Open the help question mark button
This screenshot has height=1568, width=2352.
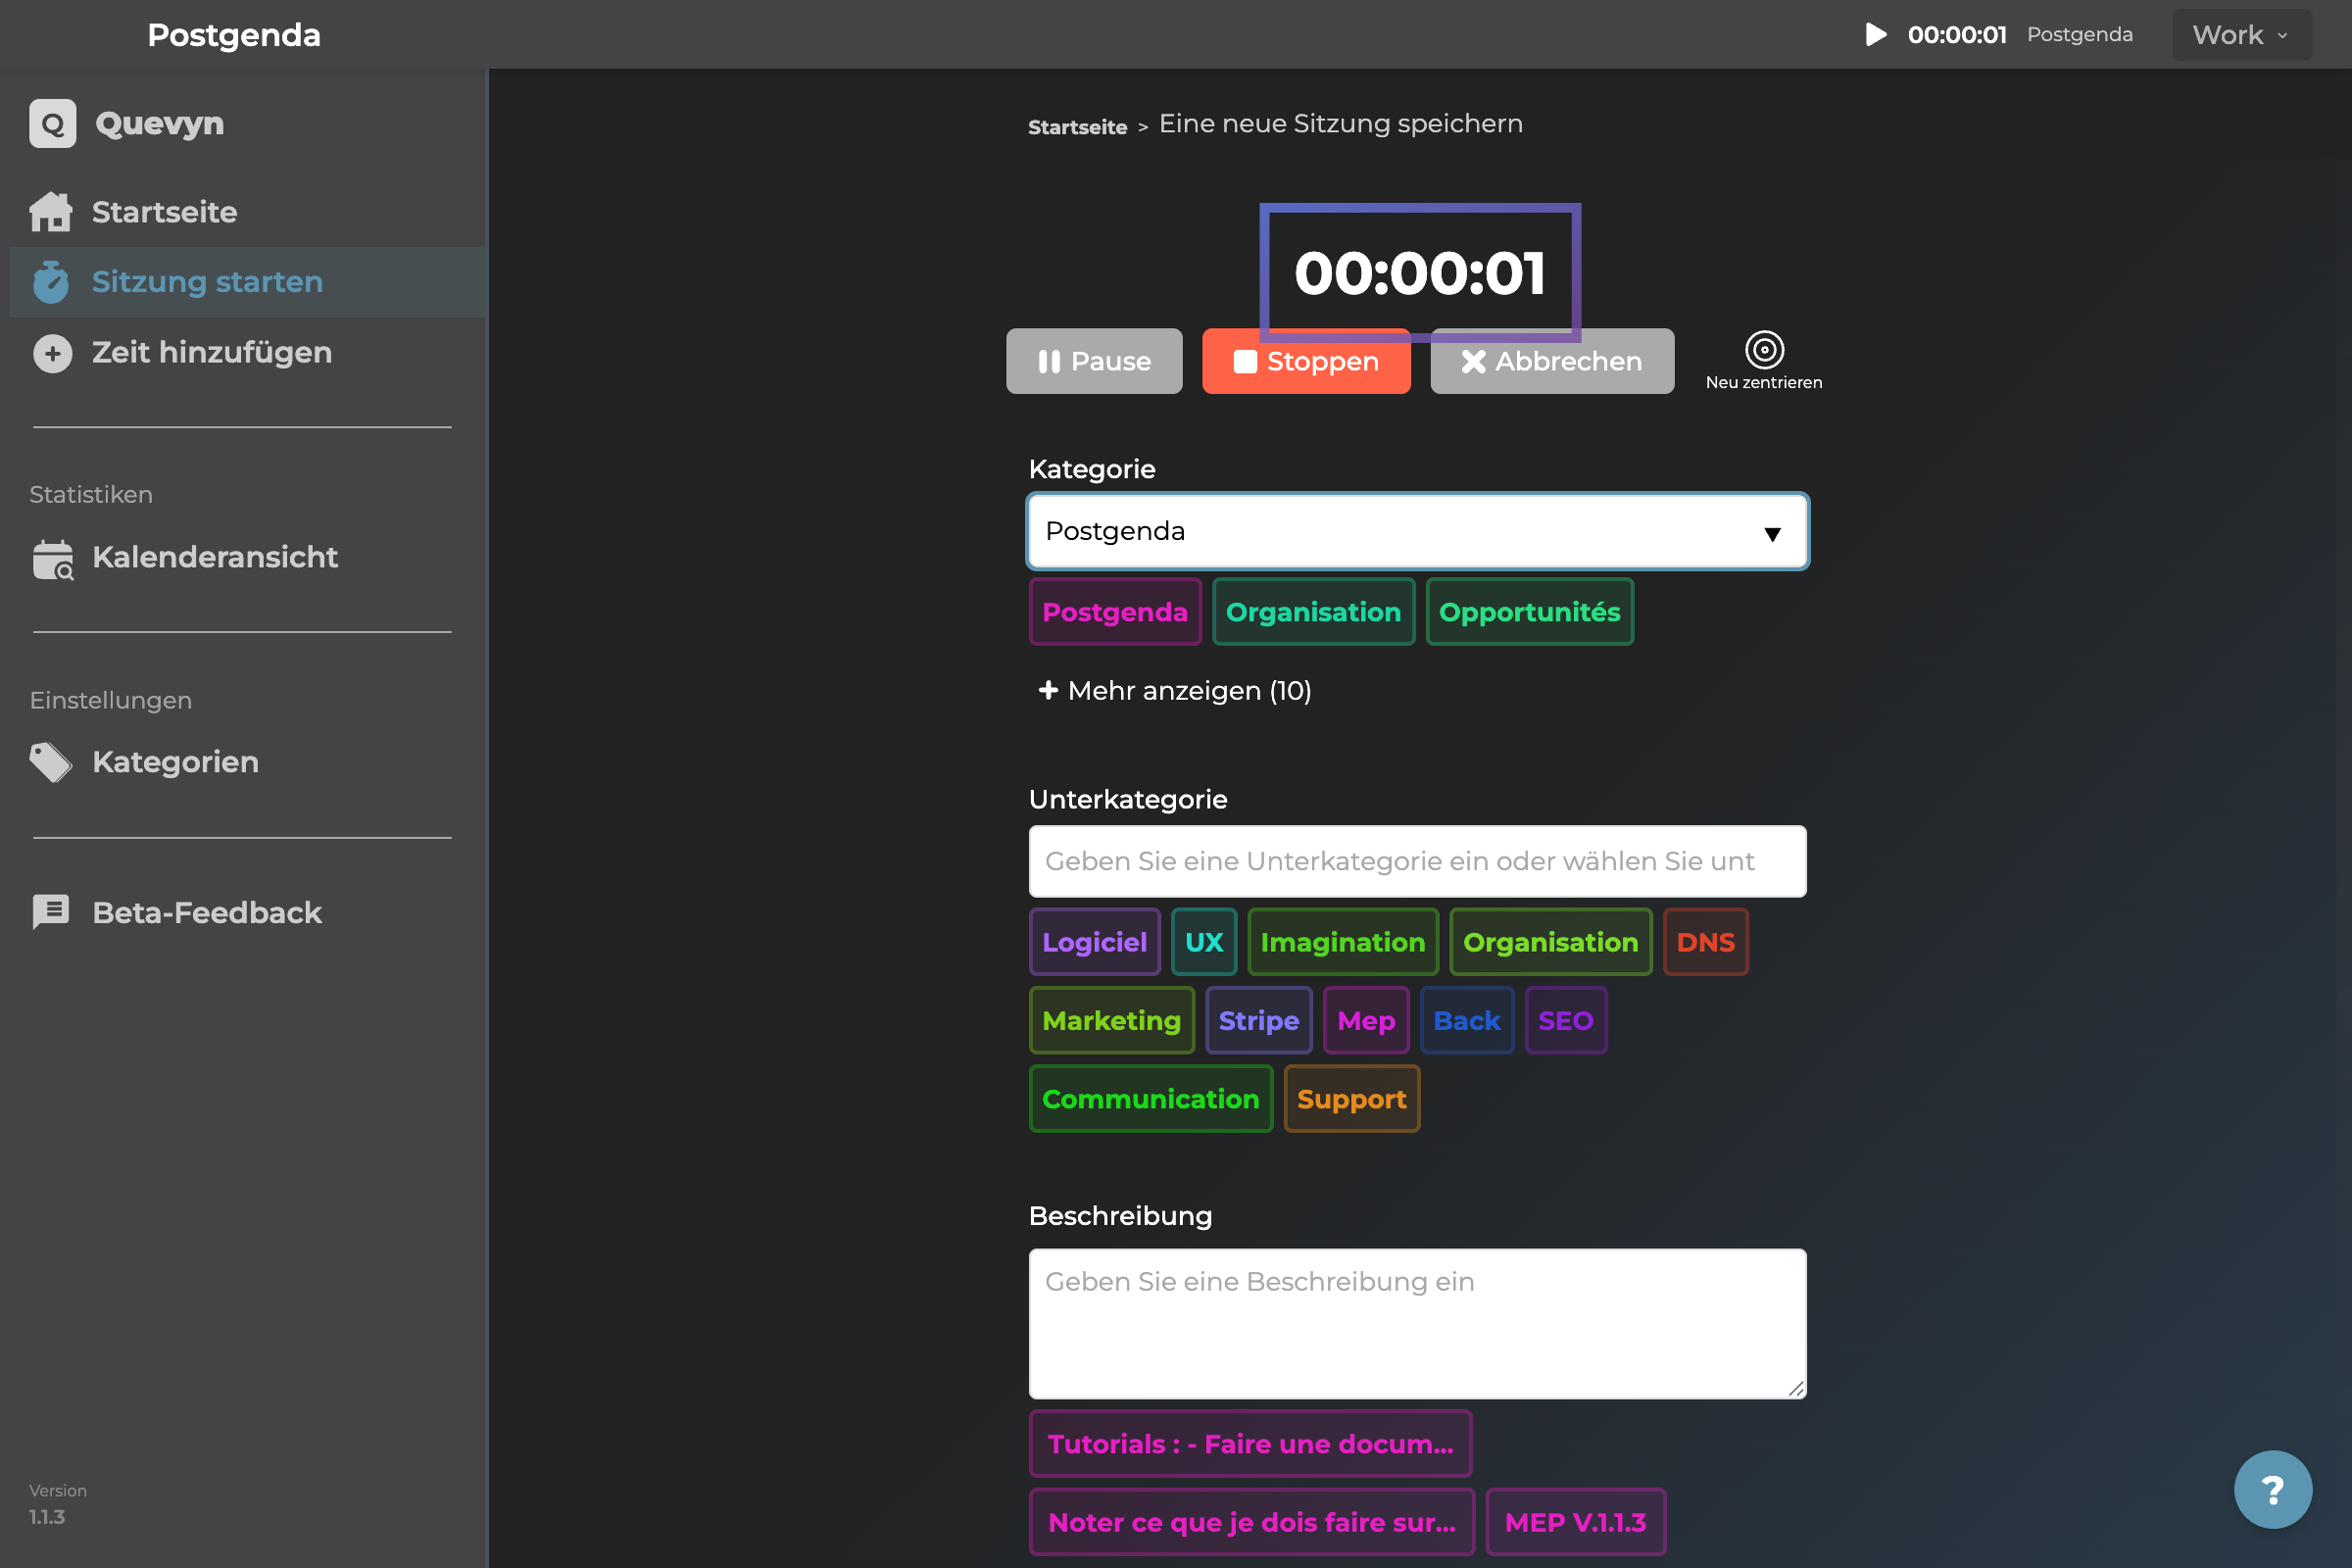coord(2272,1489)
